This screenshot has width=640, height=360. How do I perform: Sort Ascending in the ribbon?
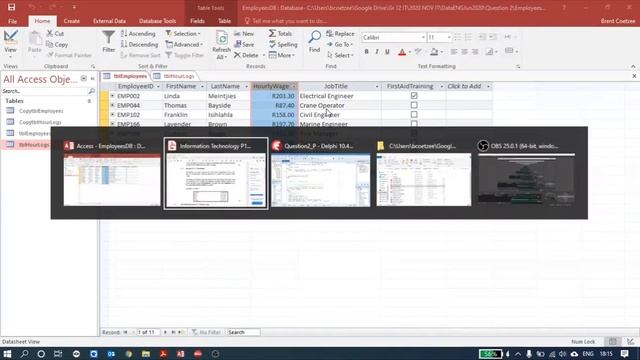138,33
